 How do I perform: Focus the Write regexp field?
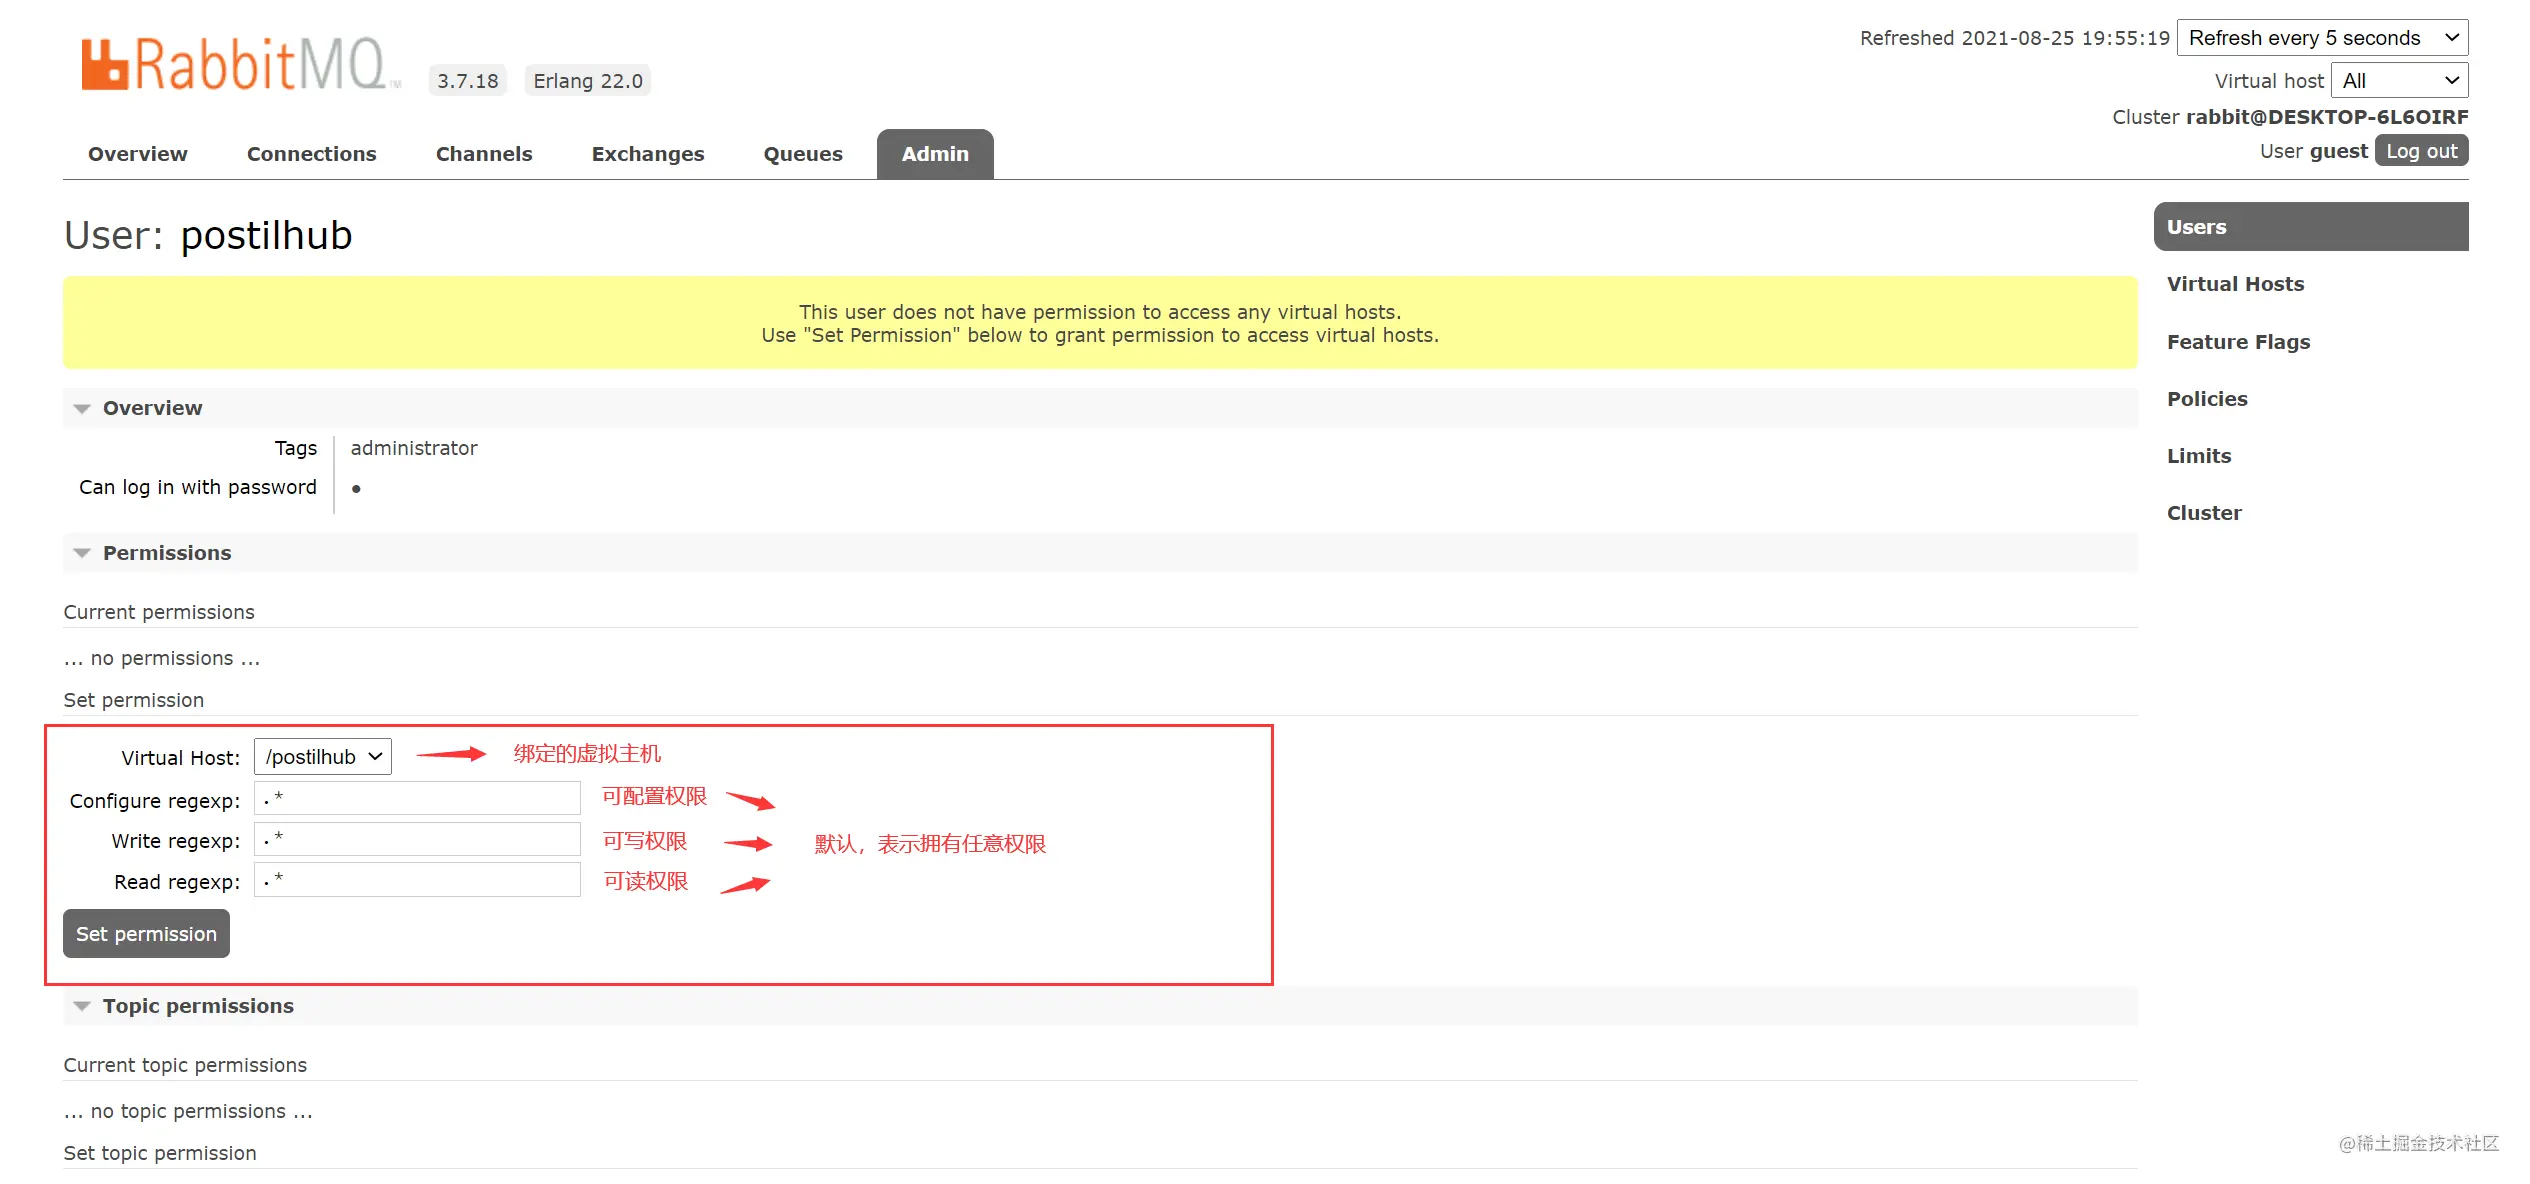[x=417, y=840]
